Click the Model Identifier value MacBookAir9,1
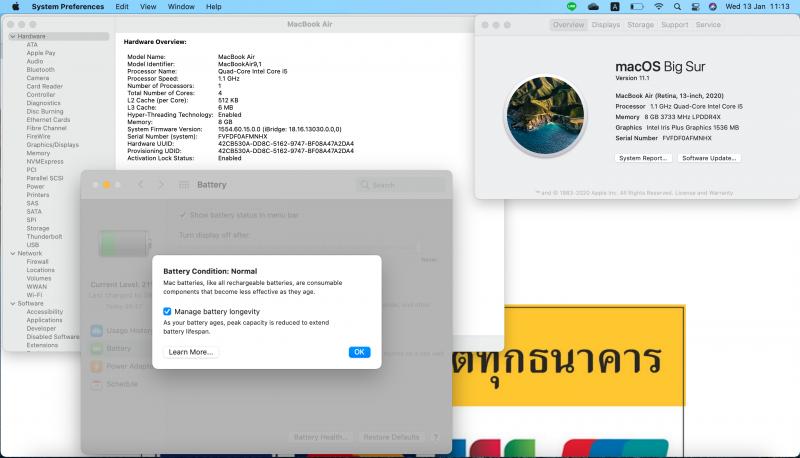This screenshot has height=458, width=800. click(240, 64)
